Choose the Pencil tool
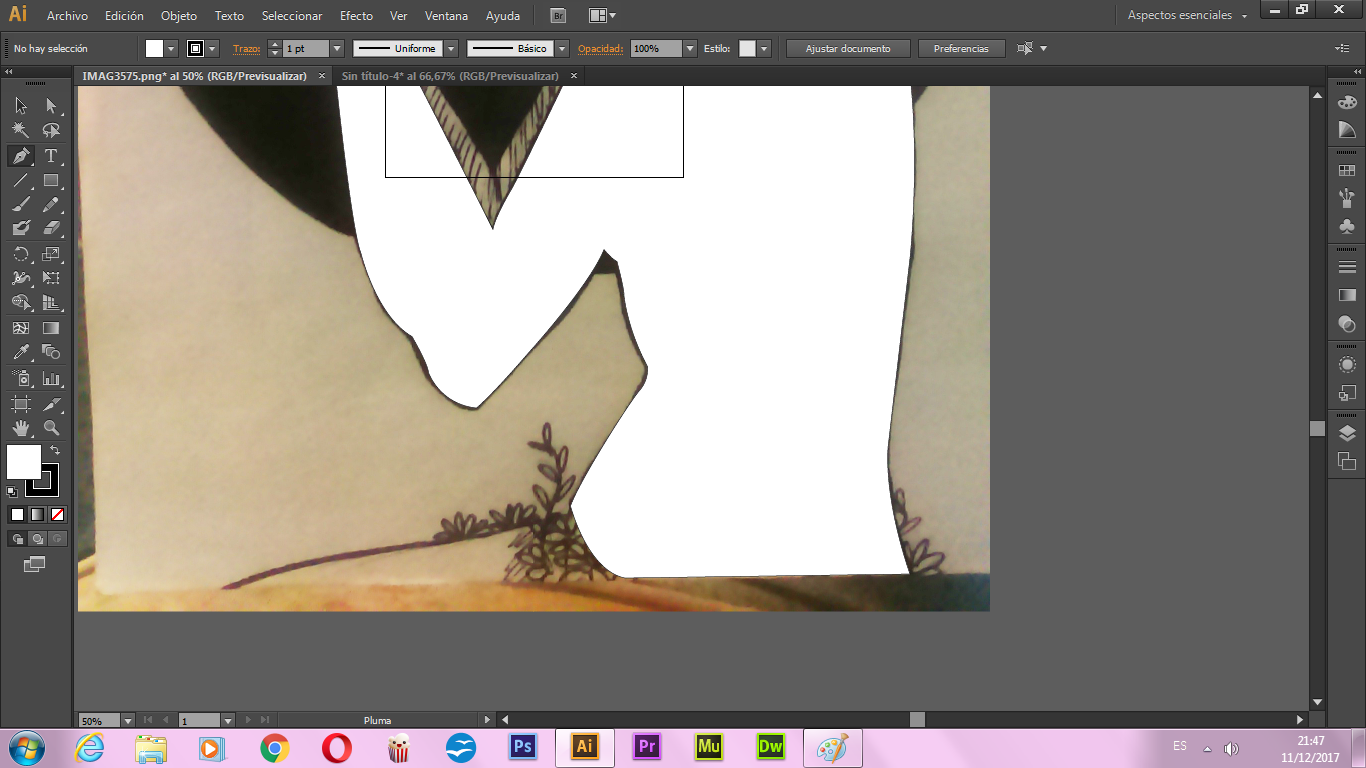Image resolution: width=1366 pixels, height=768 pixels. [51, 205]
